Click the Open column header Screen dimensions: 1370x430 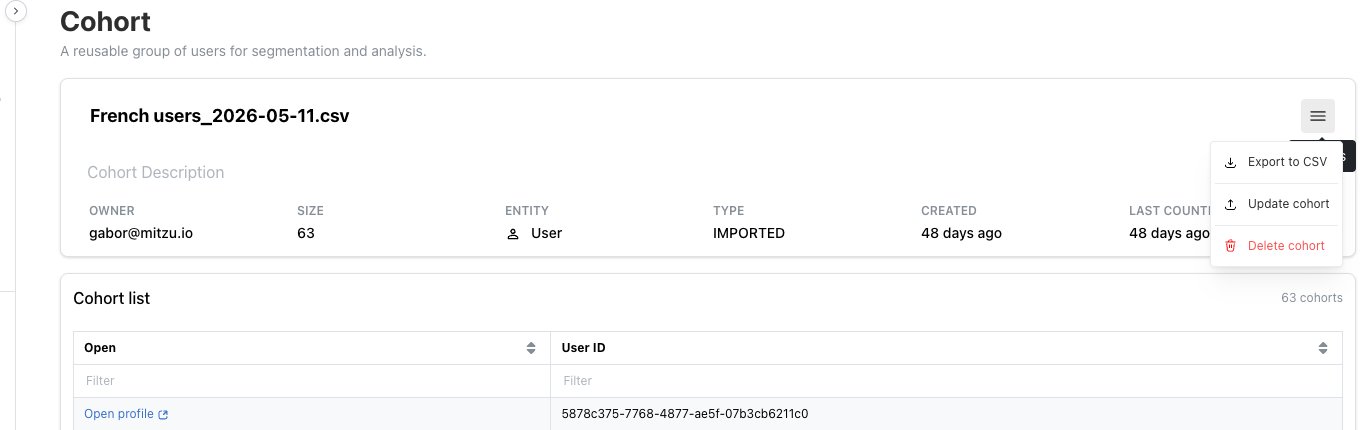point(100,348)
